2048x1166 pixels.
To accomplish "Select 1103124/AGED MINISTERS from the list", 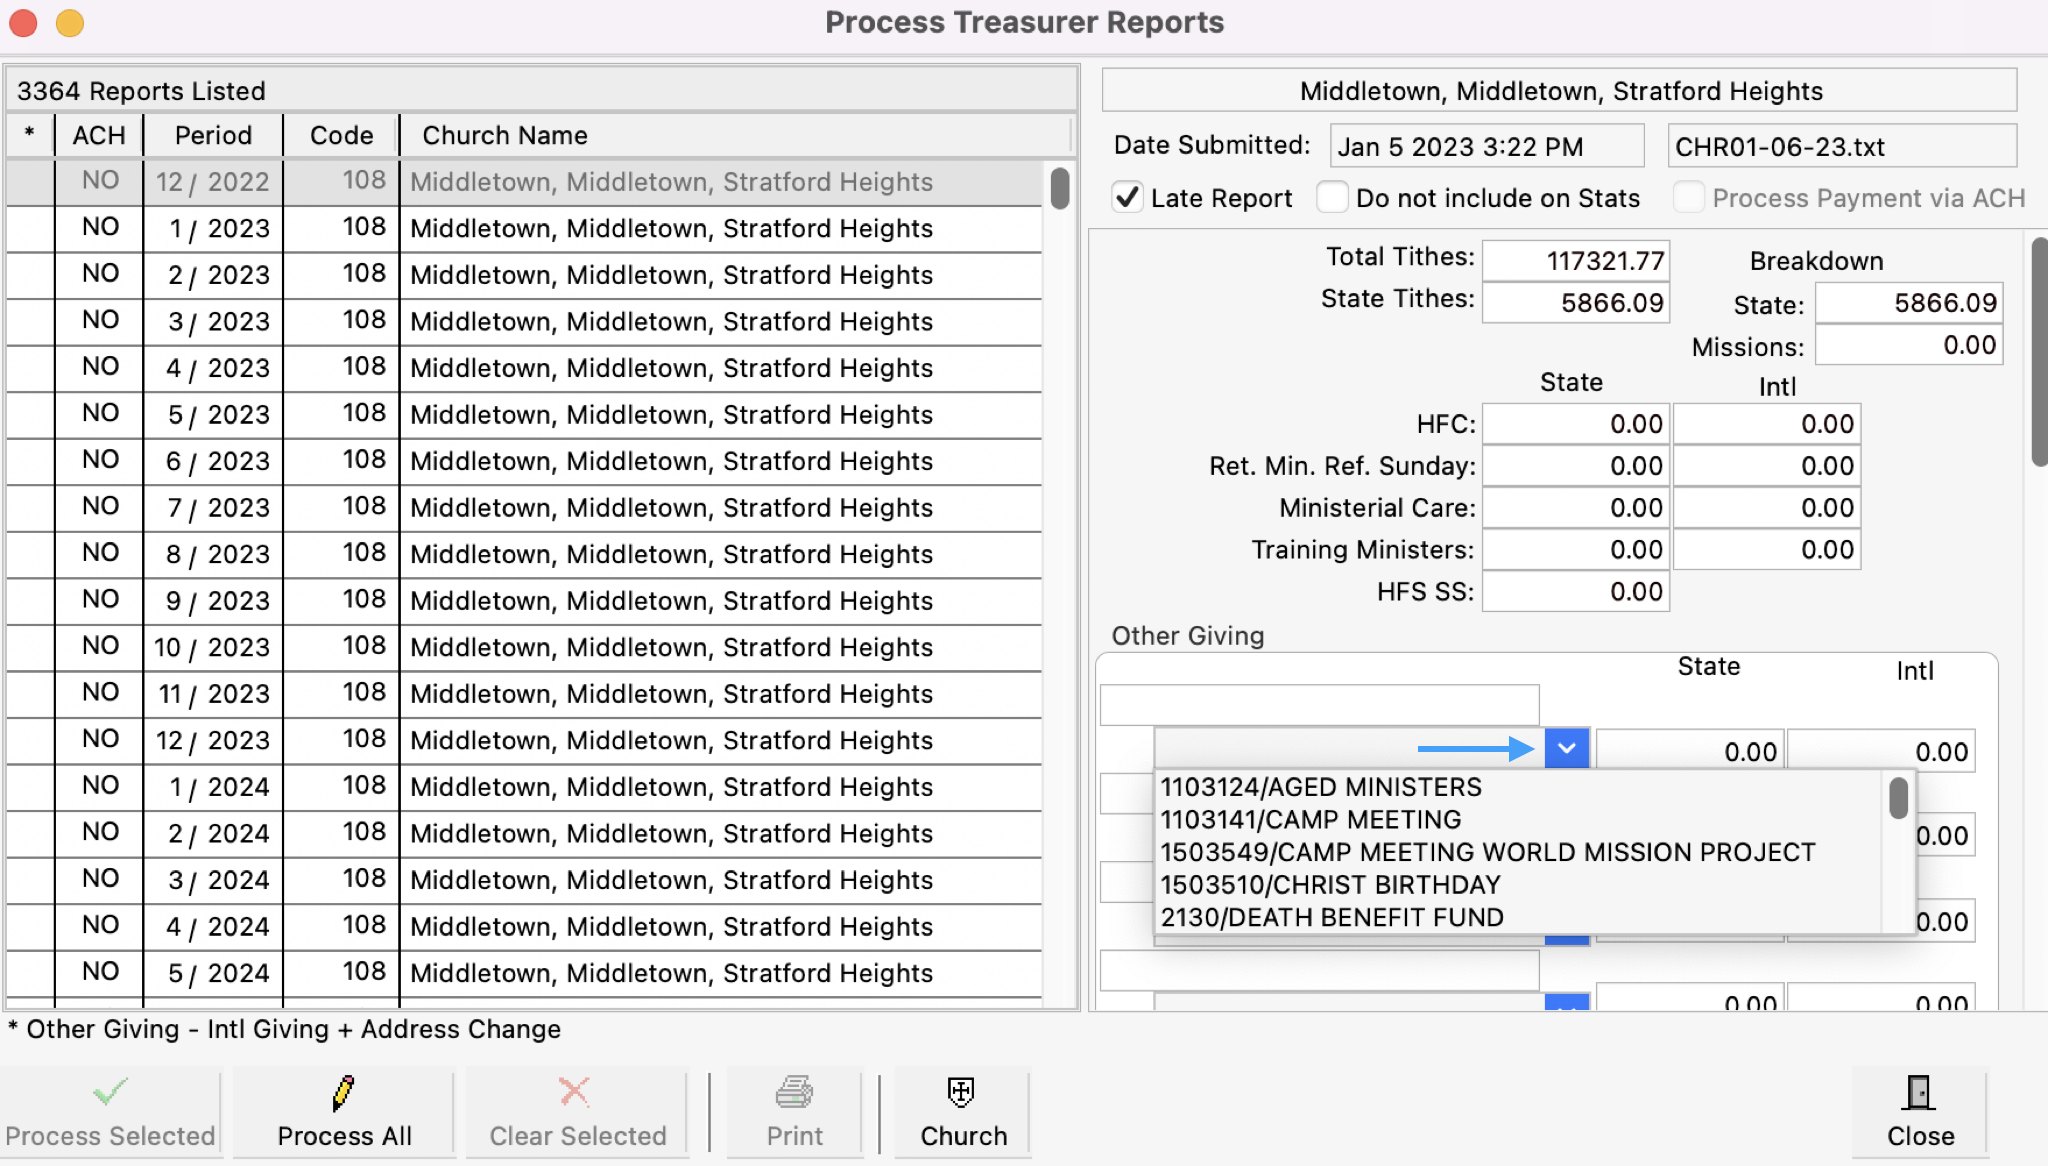I will tap(1320, 787).
